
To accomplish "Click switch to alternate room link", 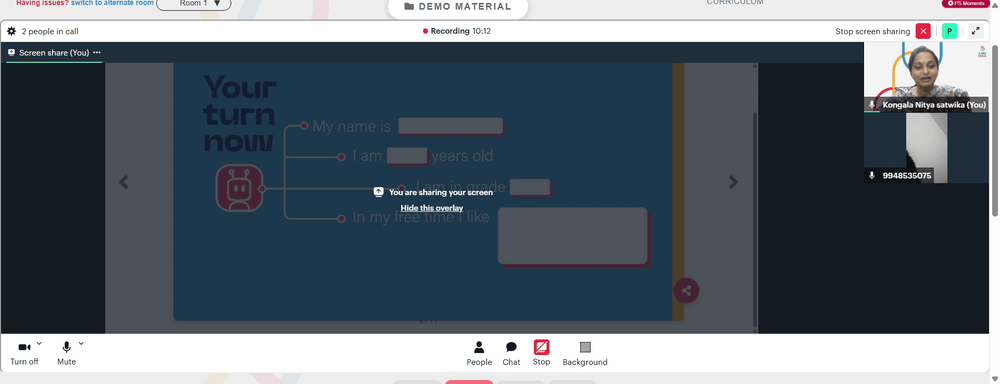I will (x=112, y=3).
